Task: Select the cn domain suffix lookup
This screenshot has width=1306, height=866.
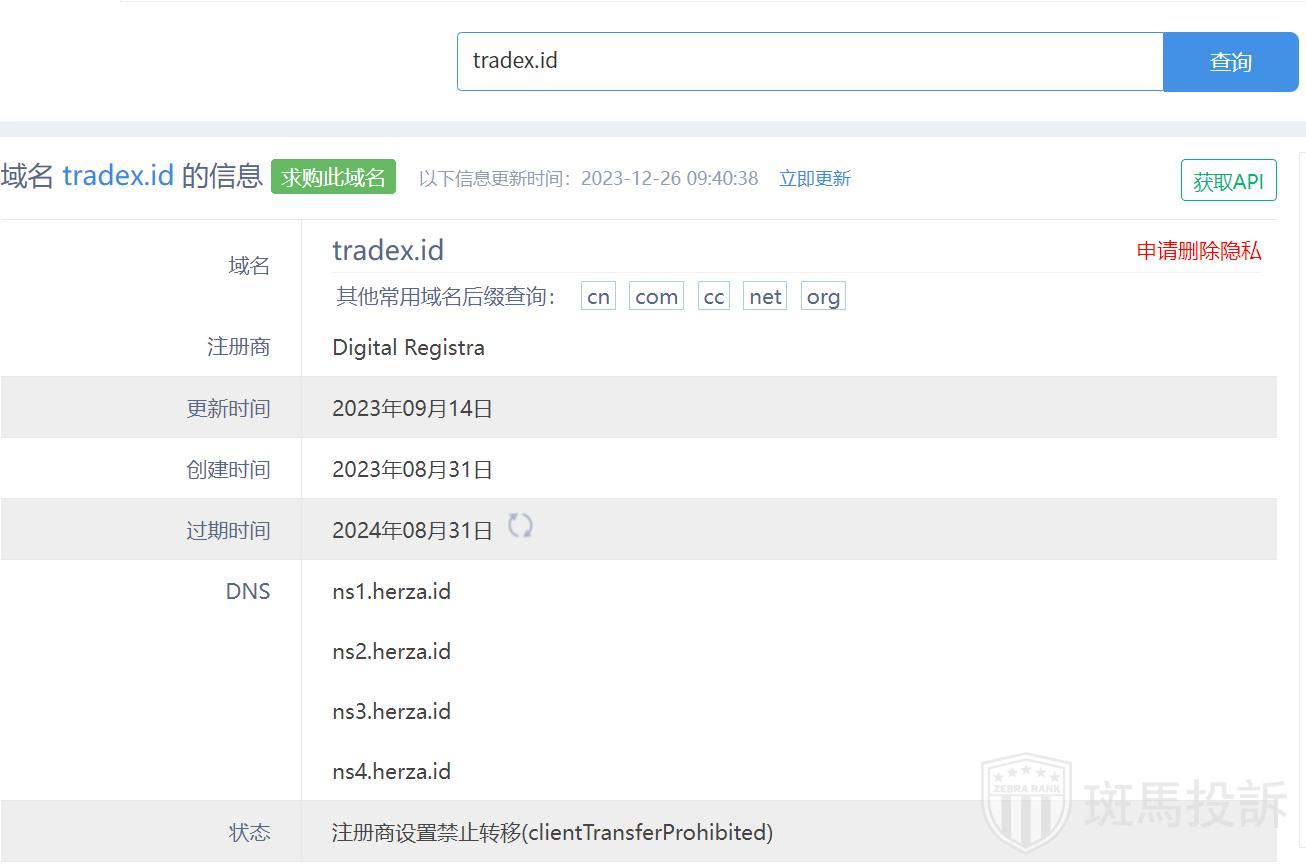Action: point(598,297)
